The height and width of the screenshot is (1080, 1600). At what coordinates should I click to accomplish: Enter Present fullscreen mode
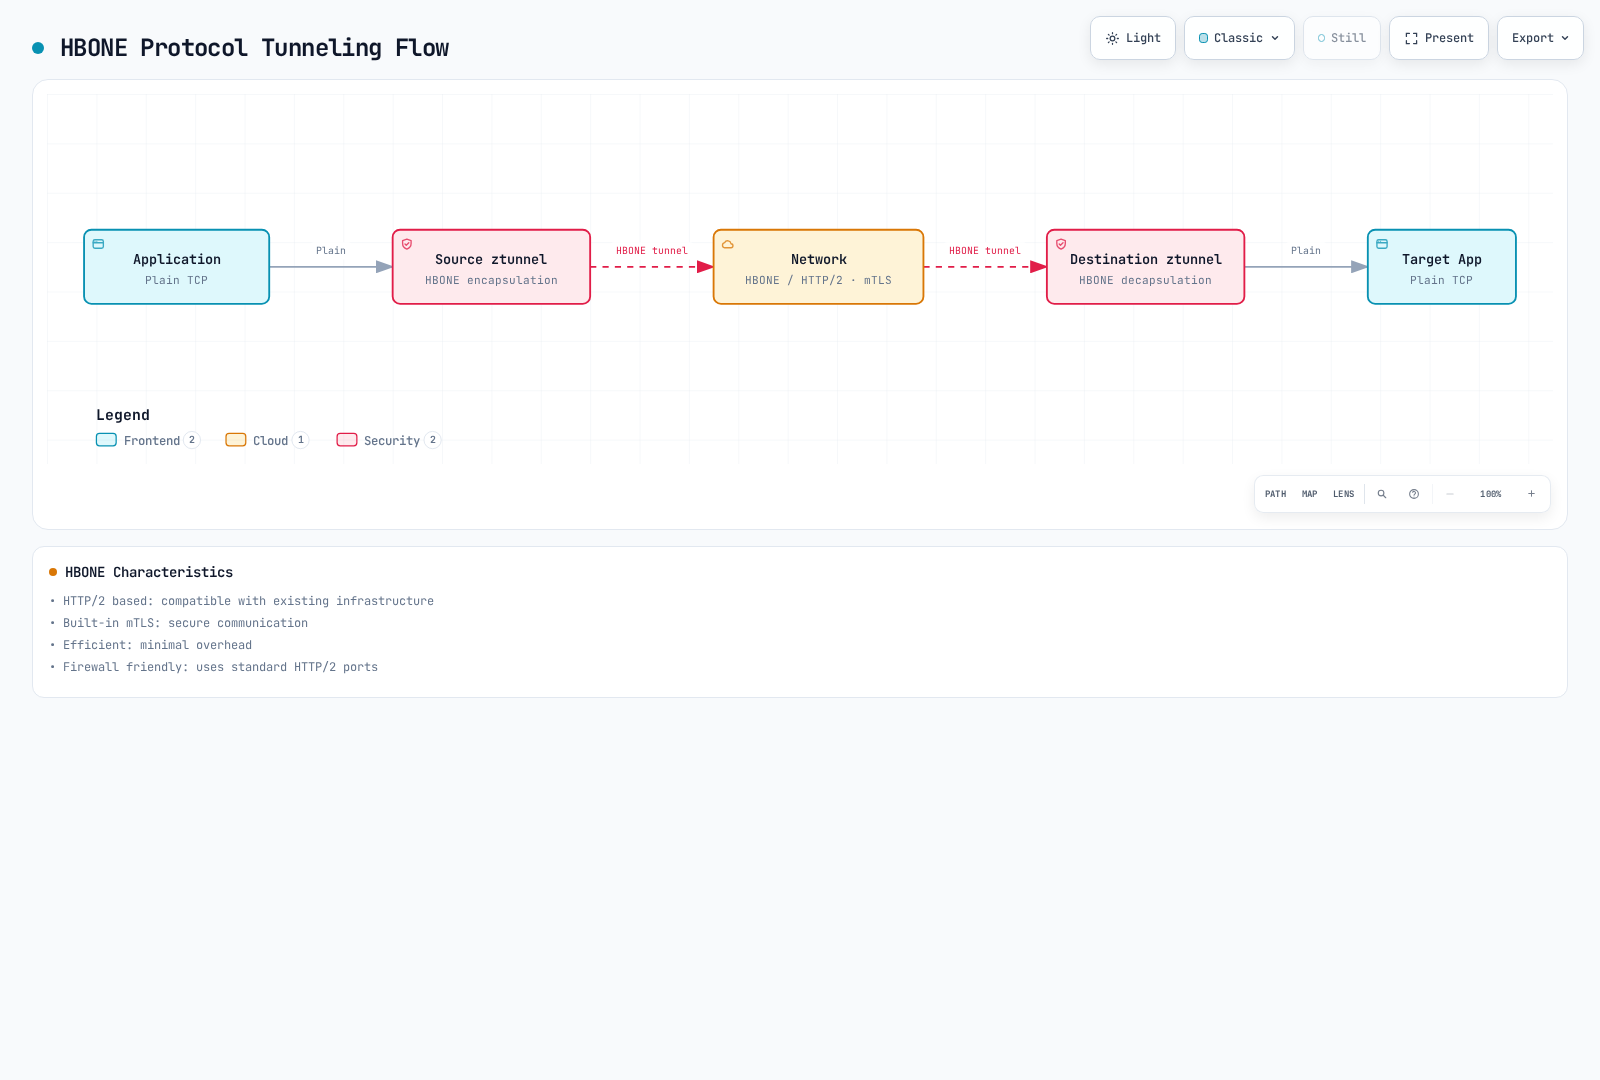(x=1439, y=38)
